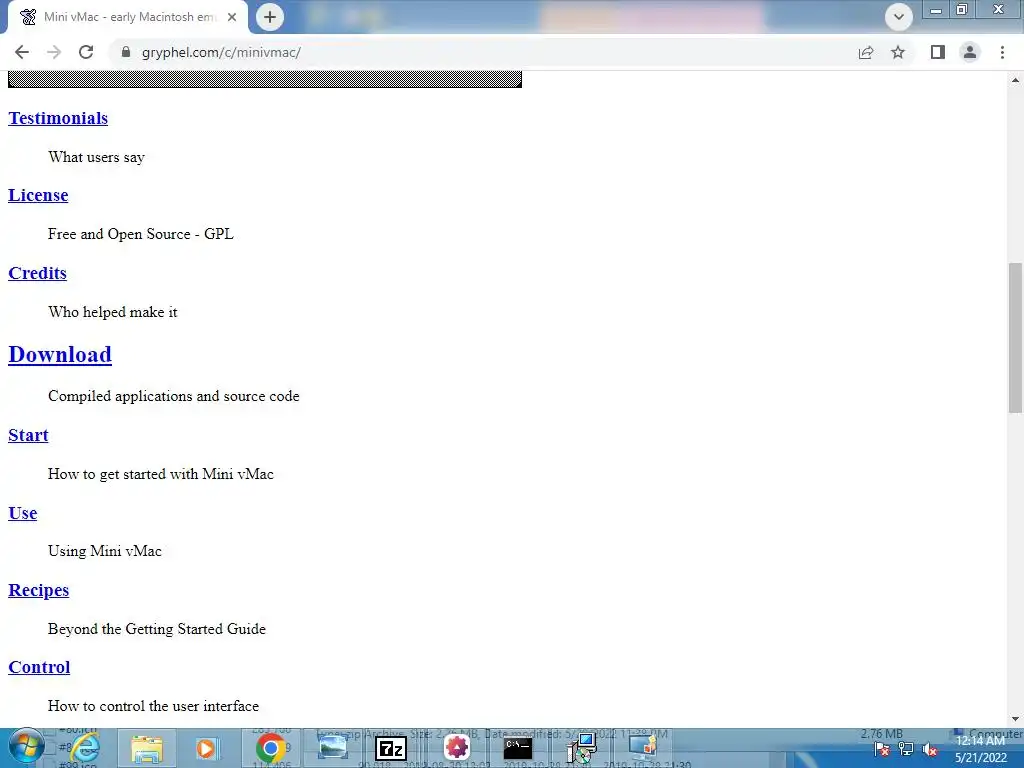Image resolution: width=1024 pixels, height=768 pixels.
Task: Open the installer disc taskbar icon
Action: (581, 748)
